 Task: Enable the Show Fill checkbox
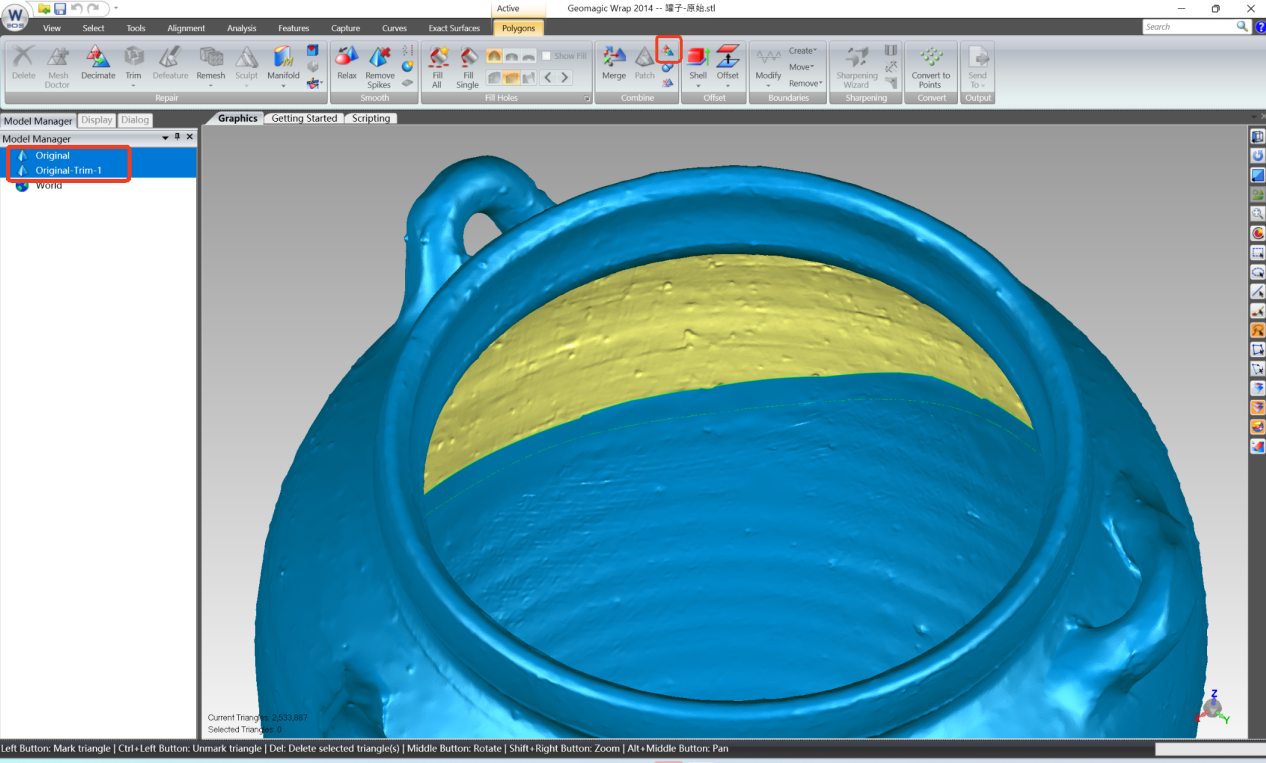coord(546,56)
